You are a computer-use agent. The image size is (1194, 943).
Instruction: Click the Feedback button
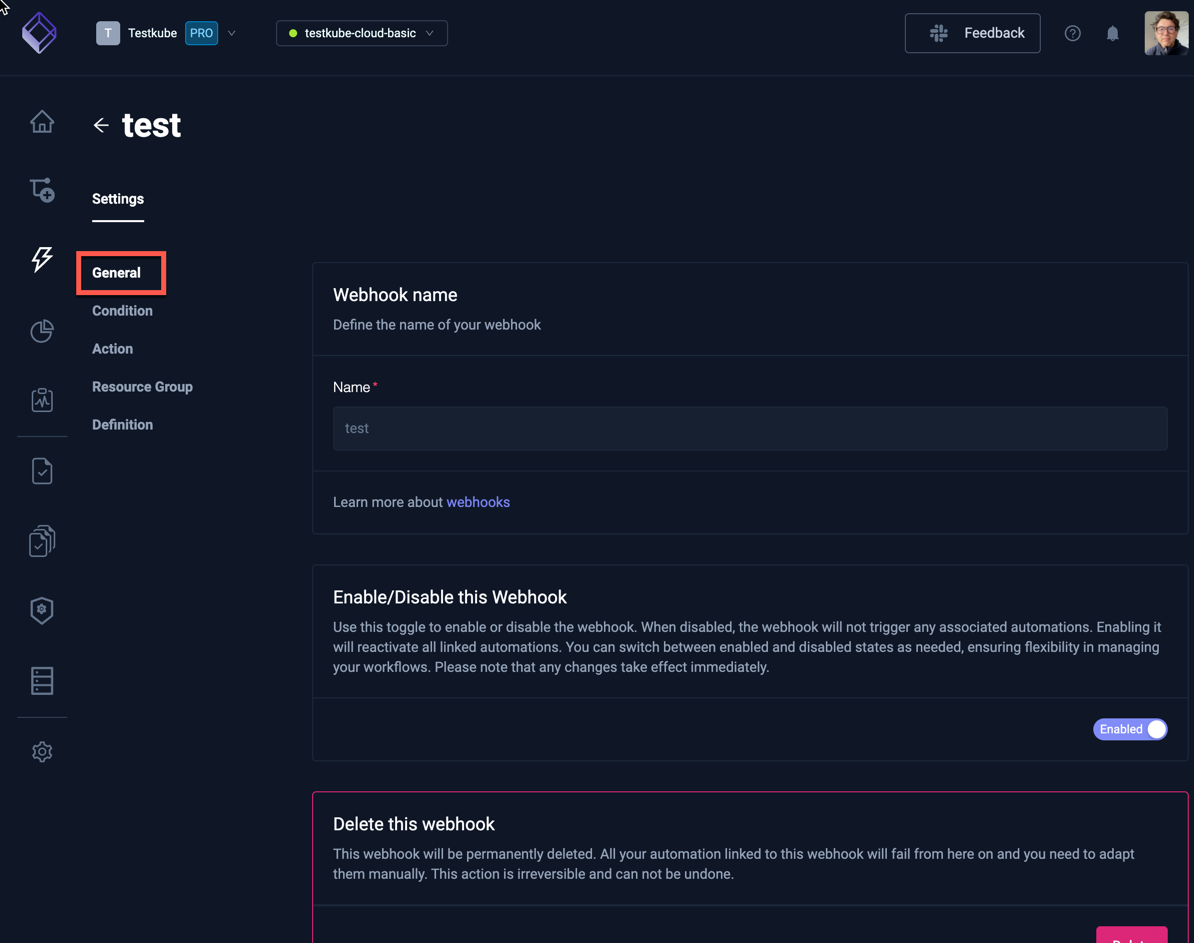tap(972, 33)
